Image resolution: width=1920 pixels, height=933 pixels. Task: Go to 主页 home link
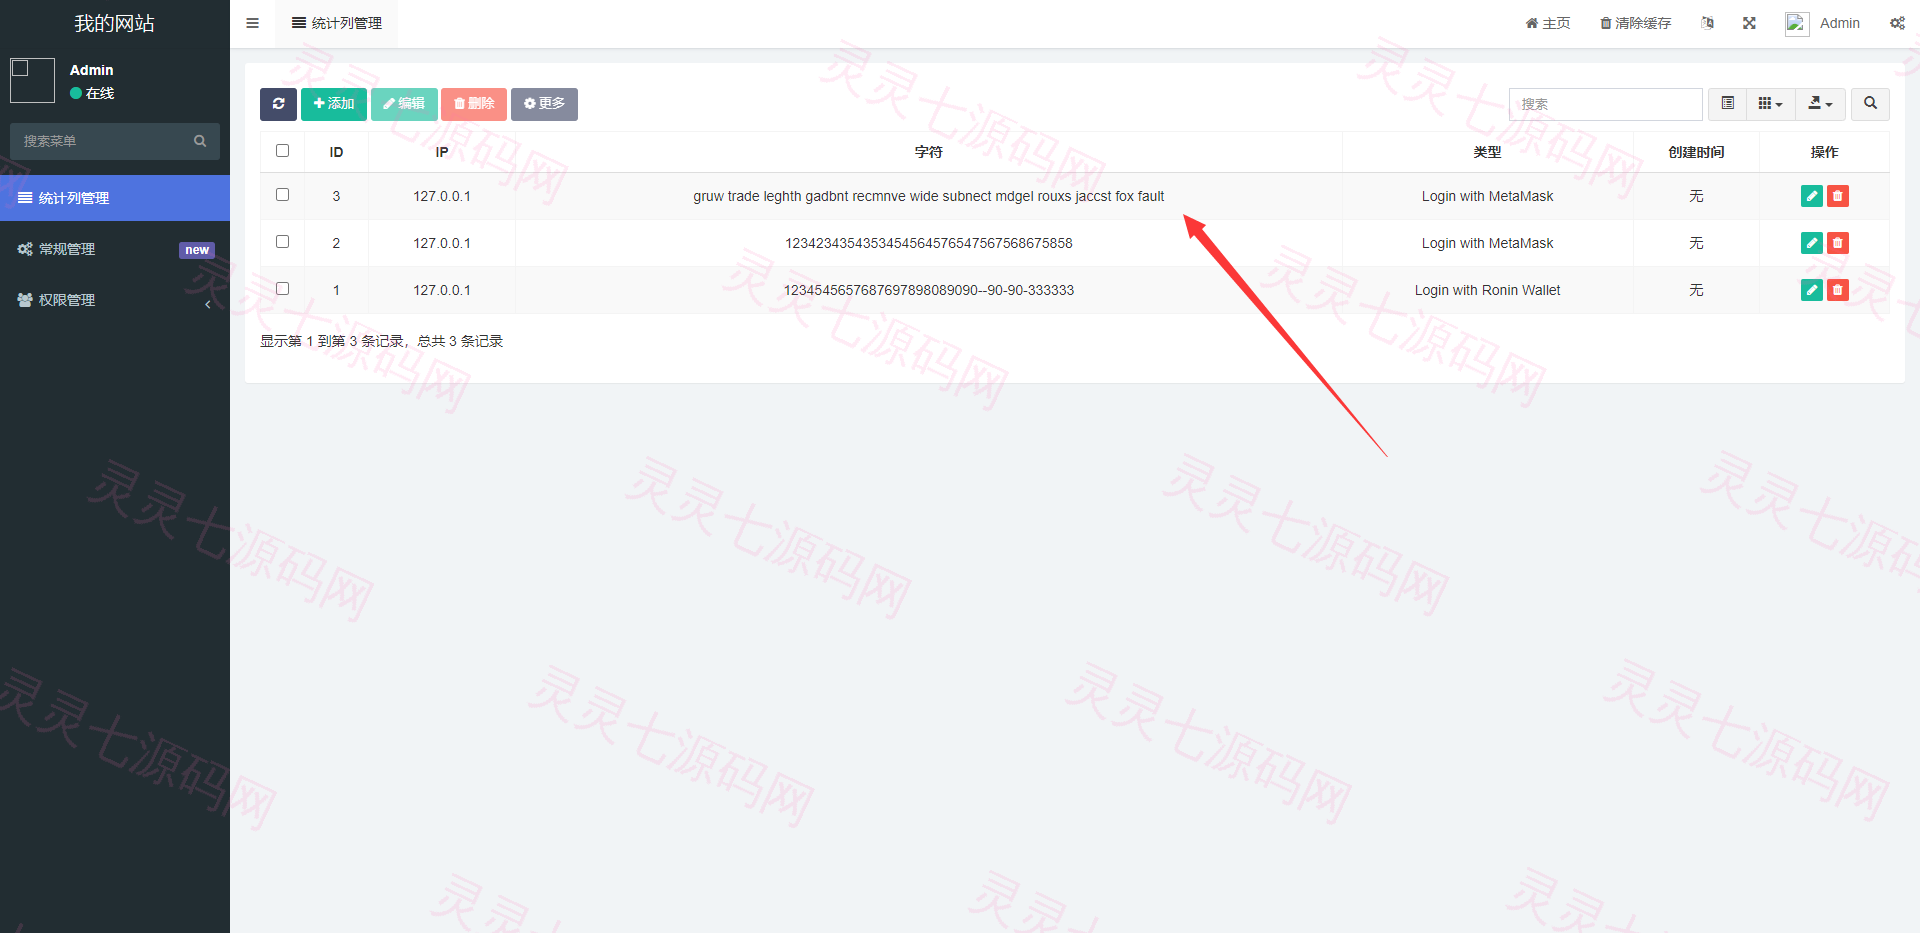point(1548,23)
